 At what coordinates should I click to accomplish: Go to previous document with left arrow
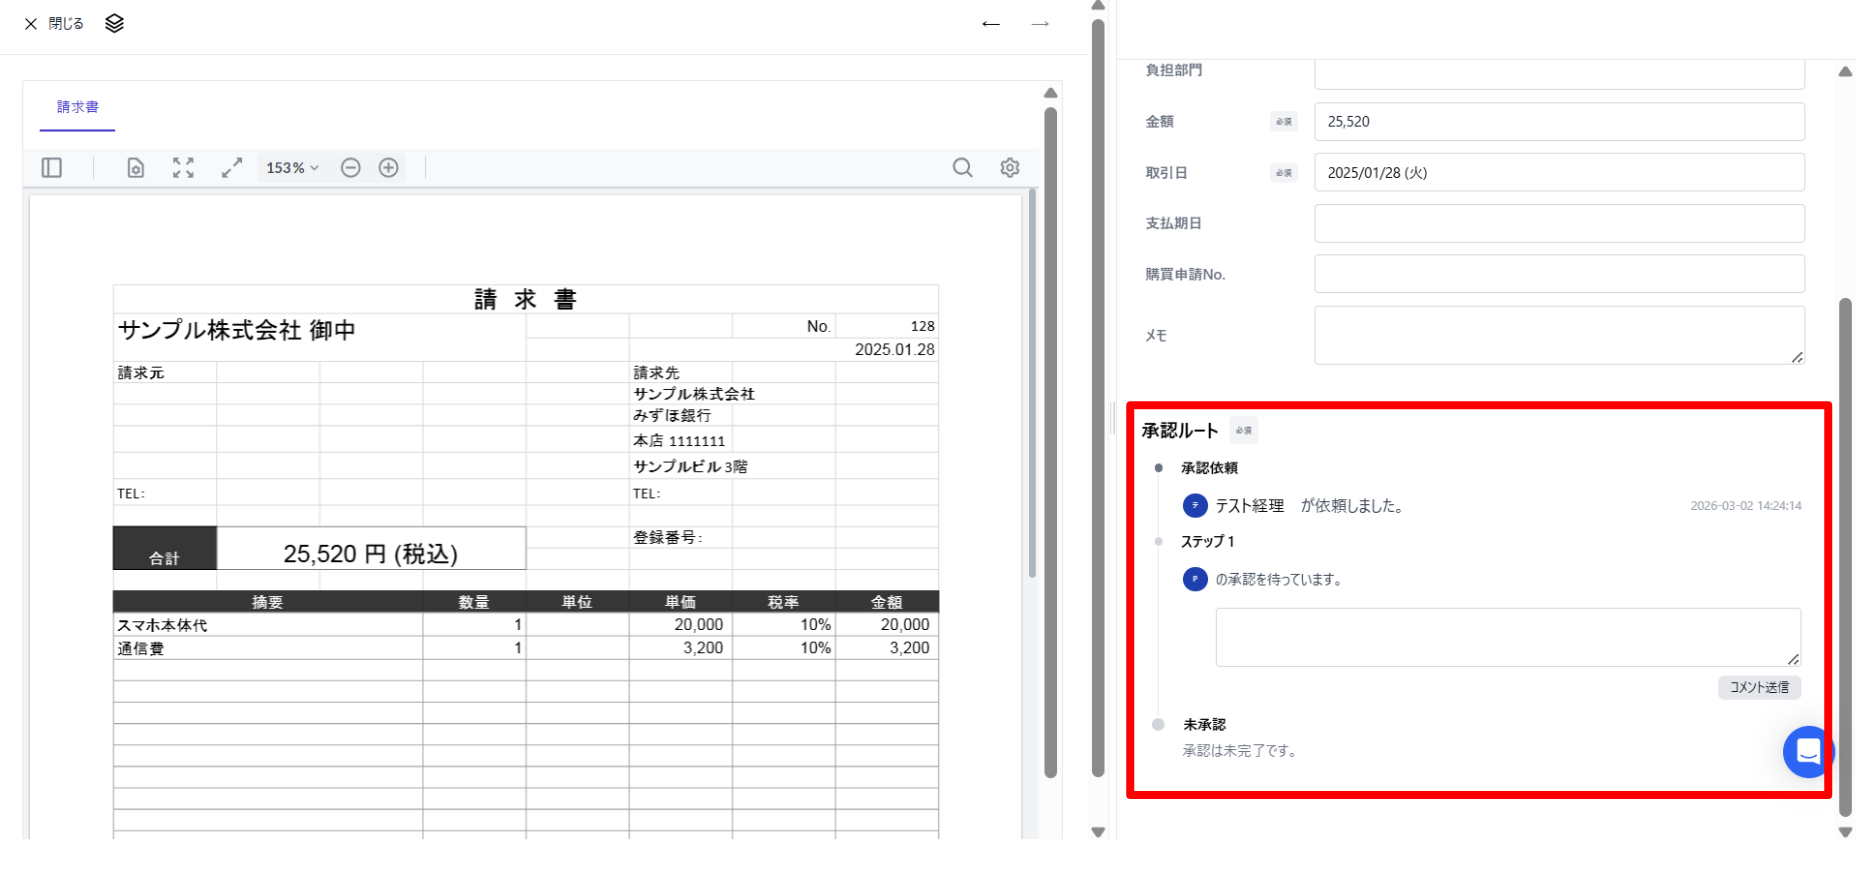click(x=991, y=24)
